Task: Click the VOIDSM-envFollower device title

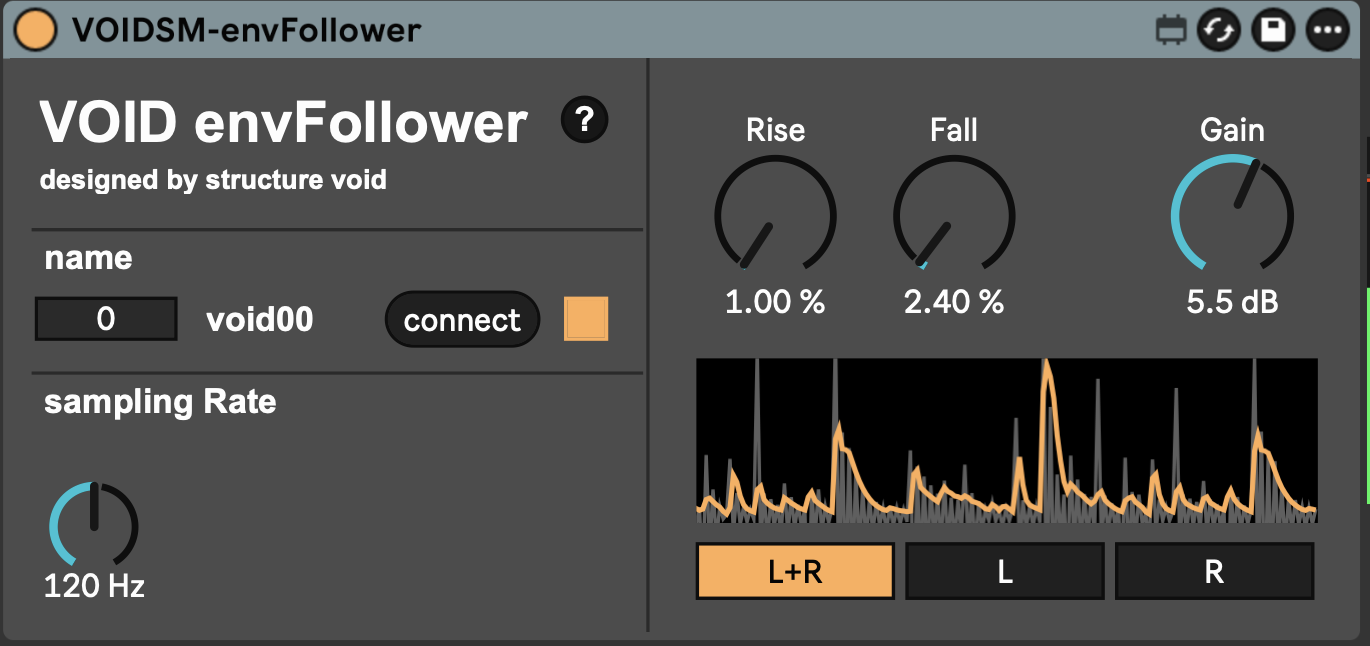Action: [246, 30]
